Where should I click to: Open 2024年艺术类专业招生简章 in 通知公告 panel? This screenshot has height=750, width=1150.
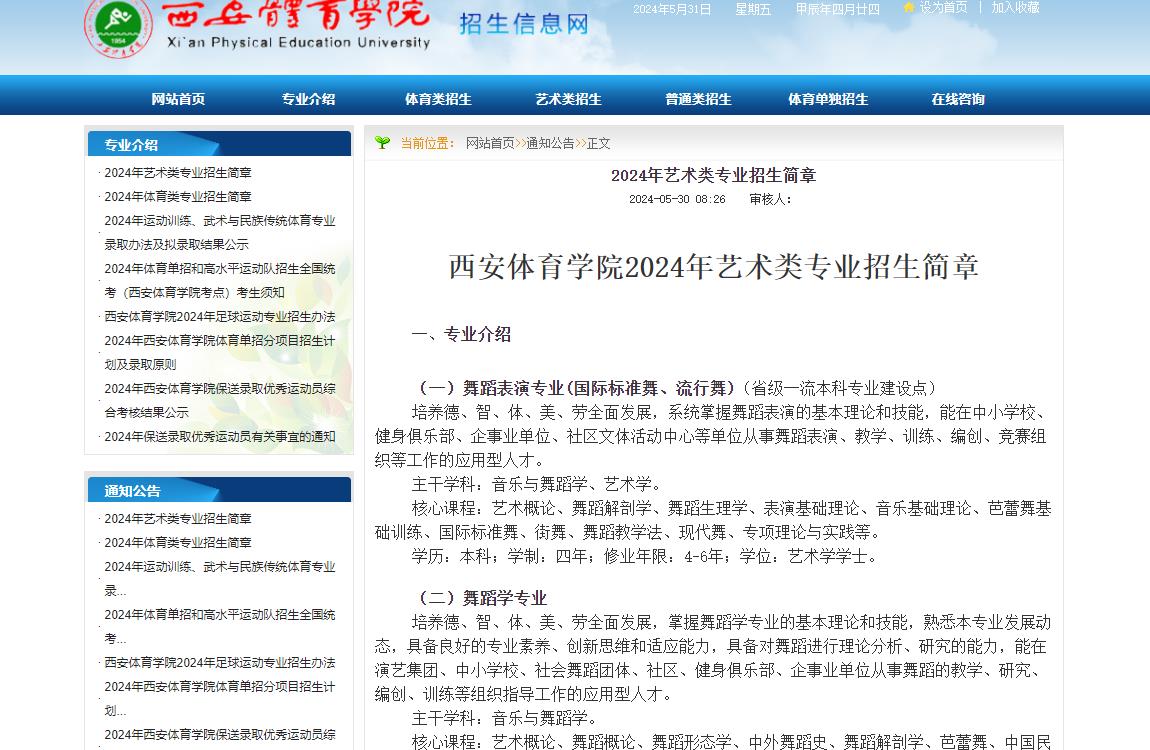[177, 518]
